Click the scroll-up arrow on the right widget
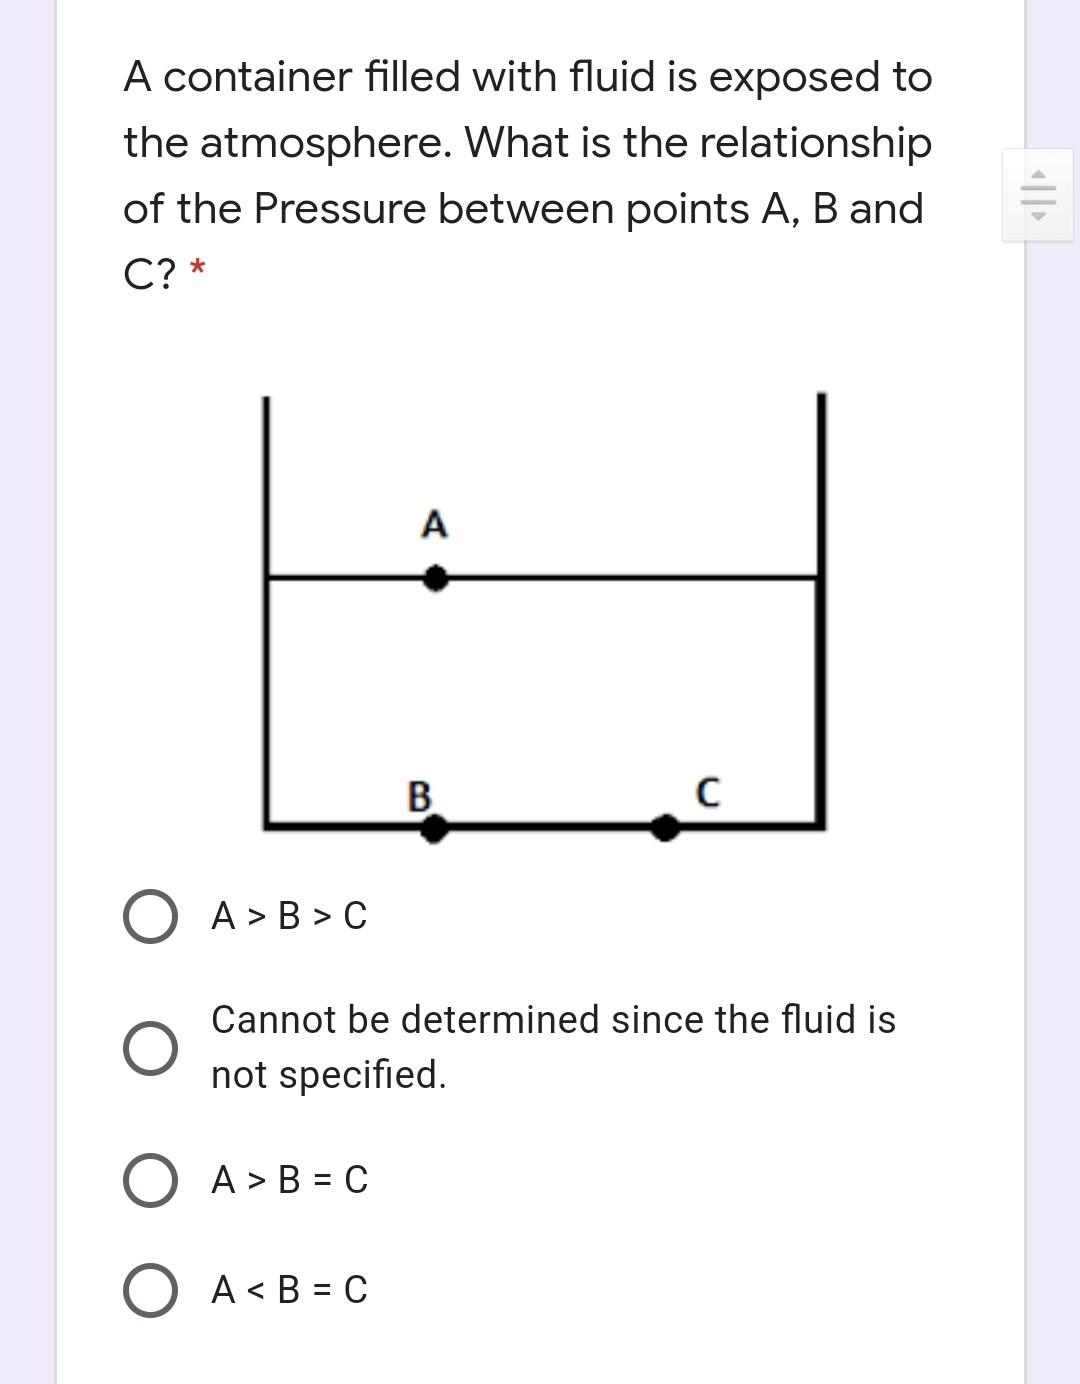1080x1384 pixels. click(x=1038, y=174)
